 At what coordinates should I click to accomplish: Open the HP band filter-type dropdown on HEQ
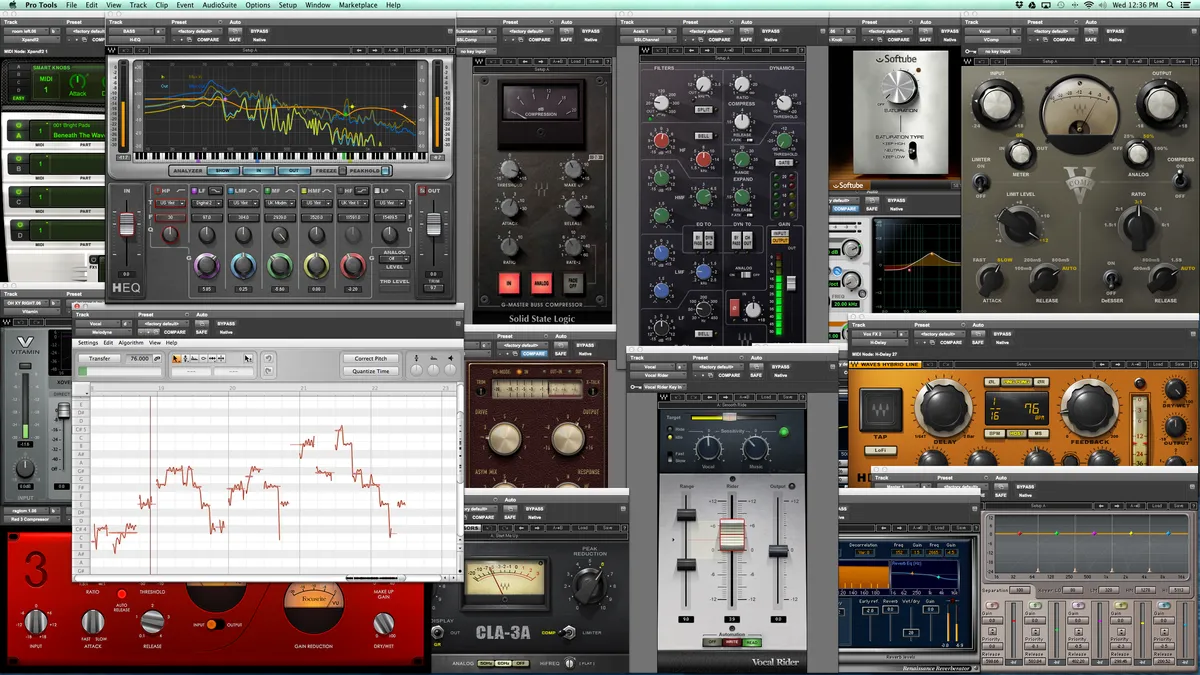click(168, 203)
